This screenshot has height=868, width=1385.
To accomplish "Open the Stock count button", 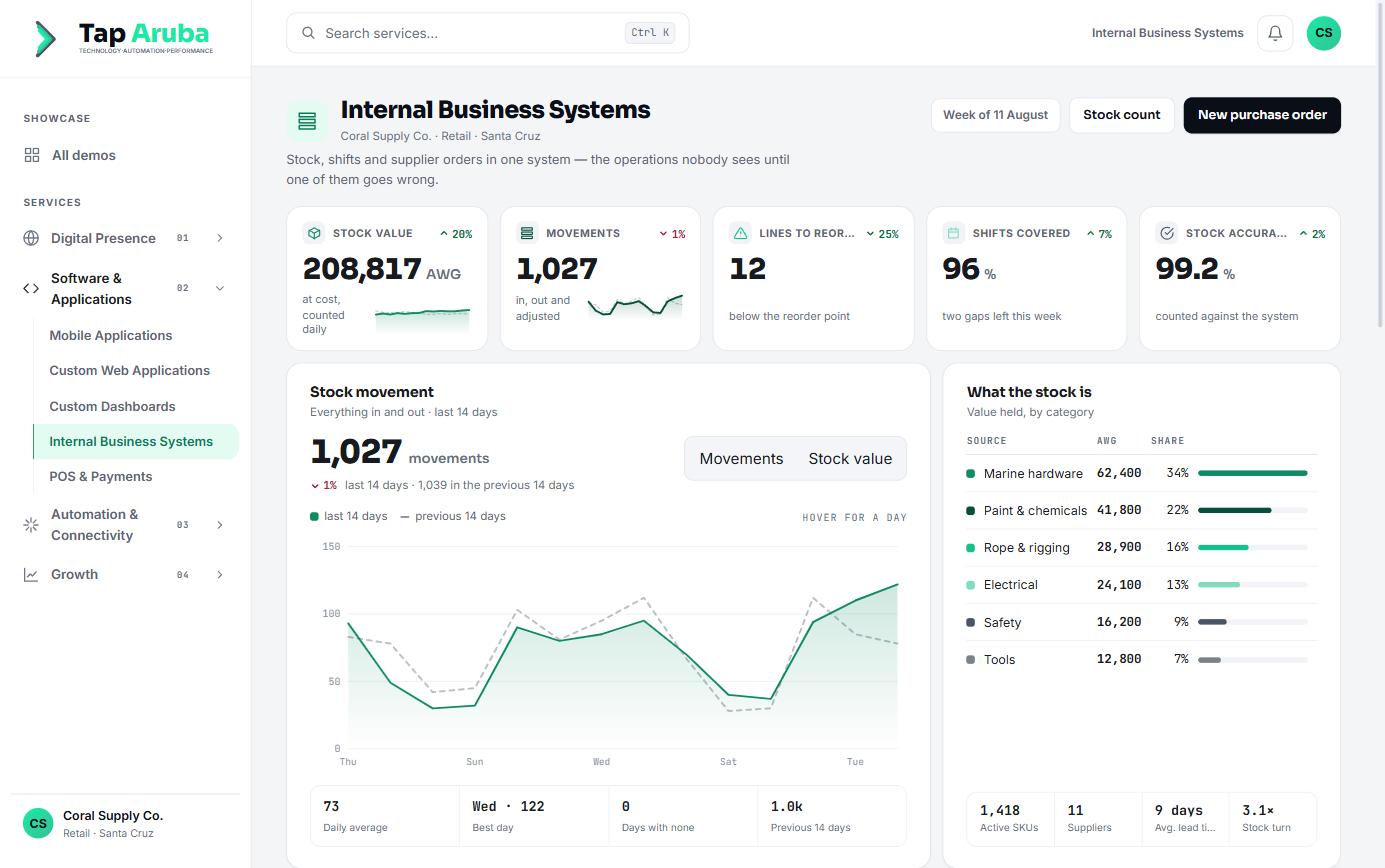I will (x=1121, y=115).
